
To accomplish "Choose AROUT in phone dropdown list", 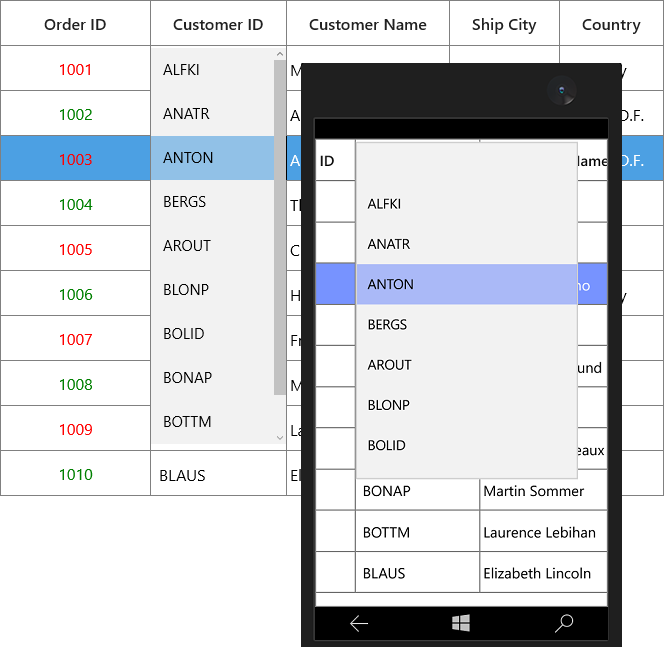I will click(x=467, y=365).
